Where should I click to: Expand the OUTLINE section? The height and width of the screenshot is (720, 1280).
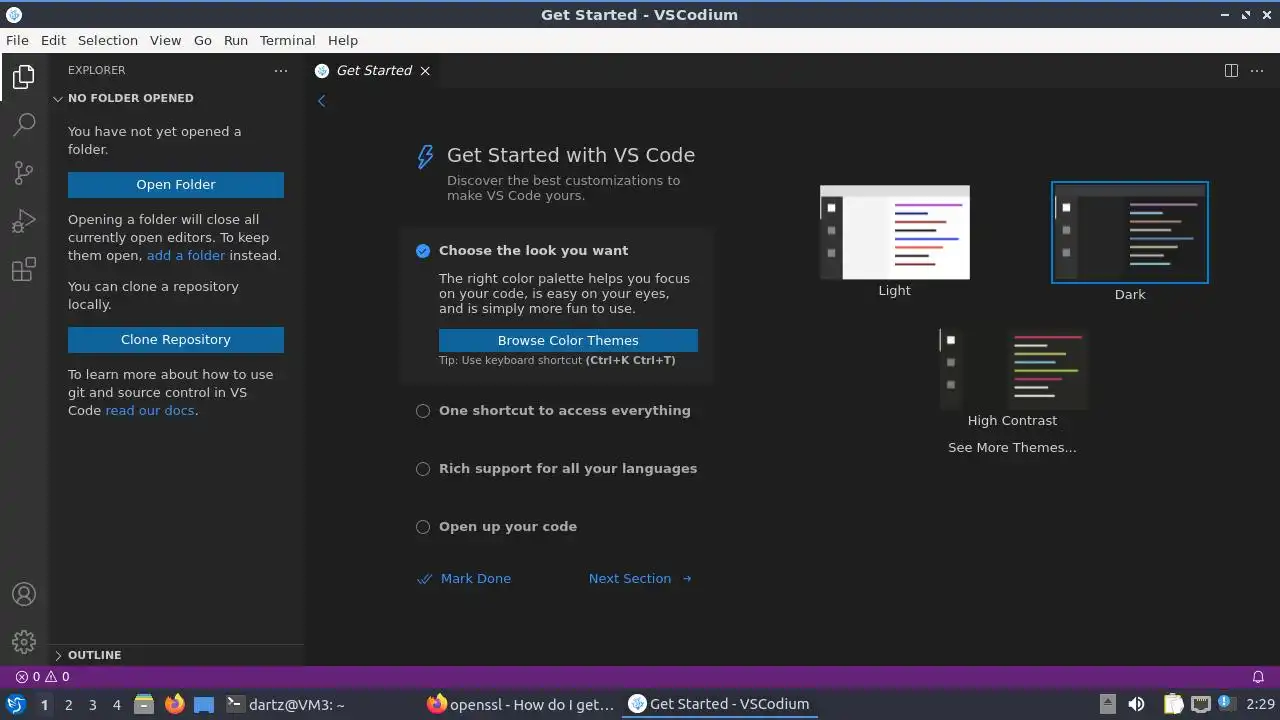coord(176,655)
